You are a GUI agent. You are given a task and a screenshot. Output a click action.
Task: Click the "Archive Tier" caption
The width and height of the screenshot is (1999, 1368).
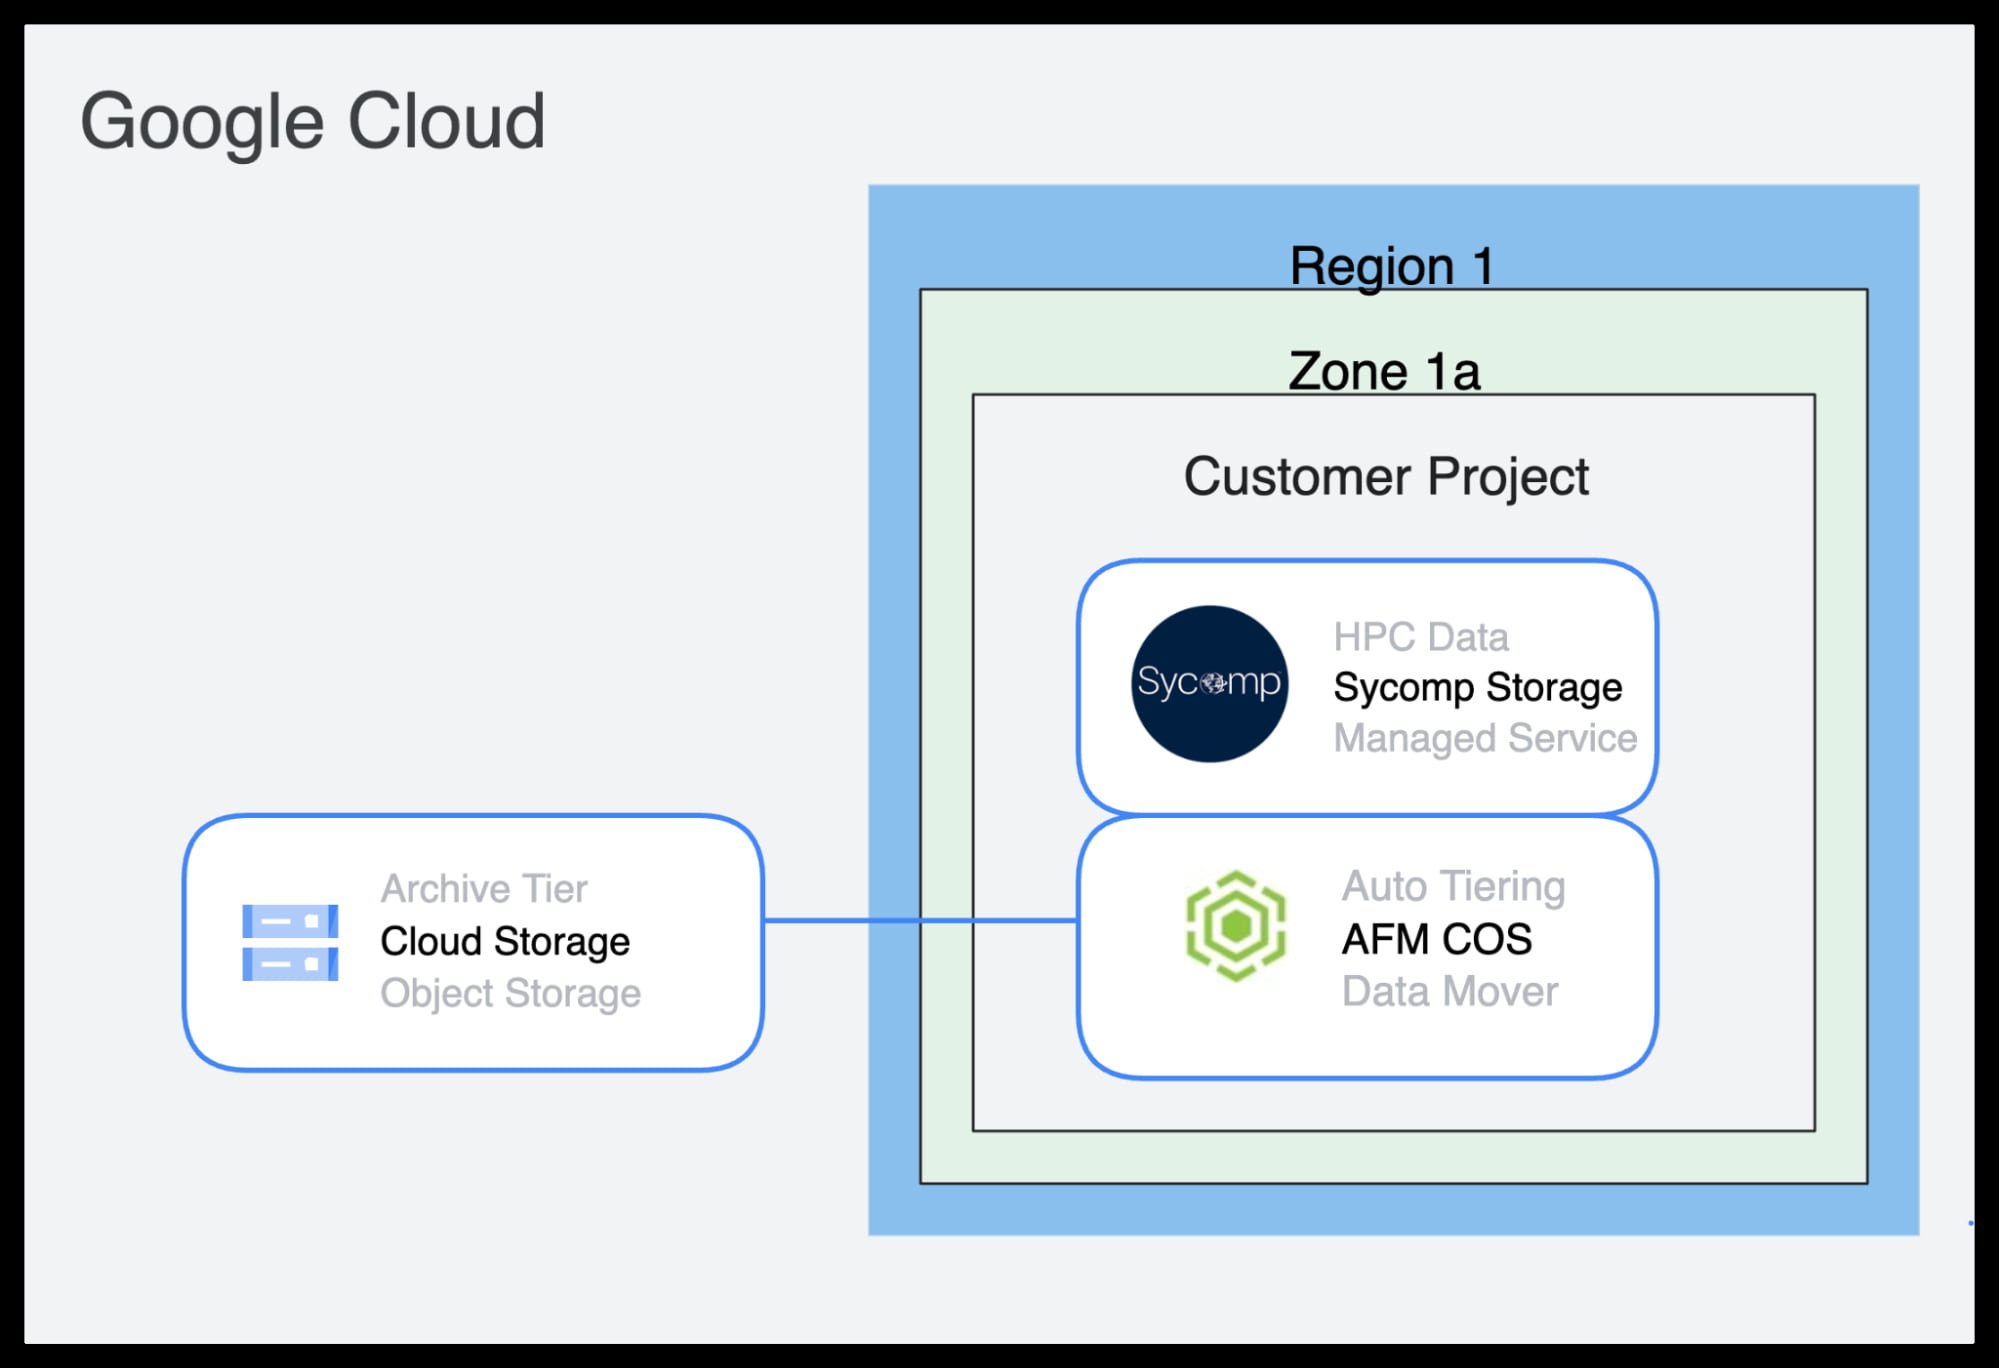(484, 889)
